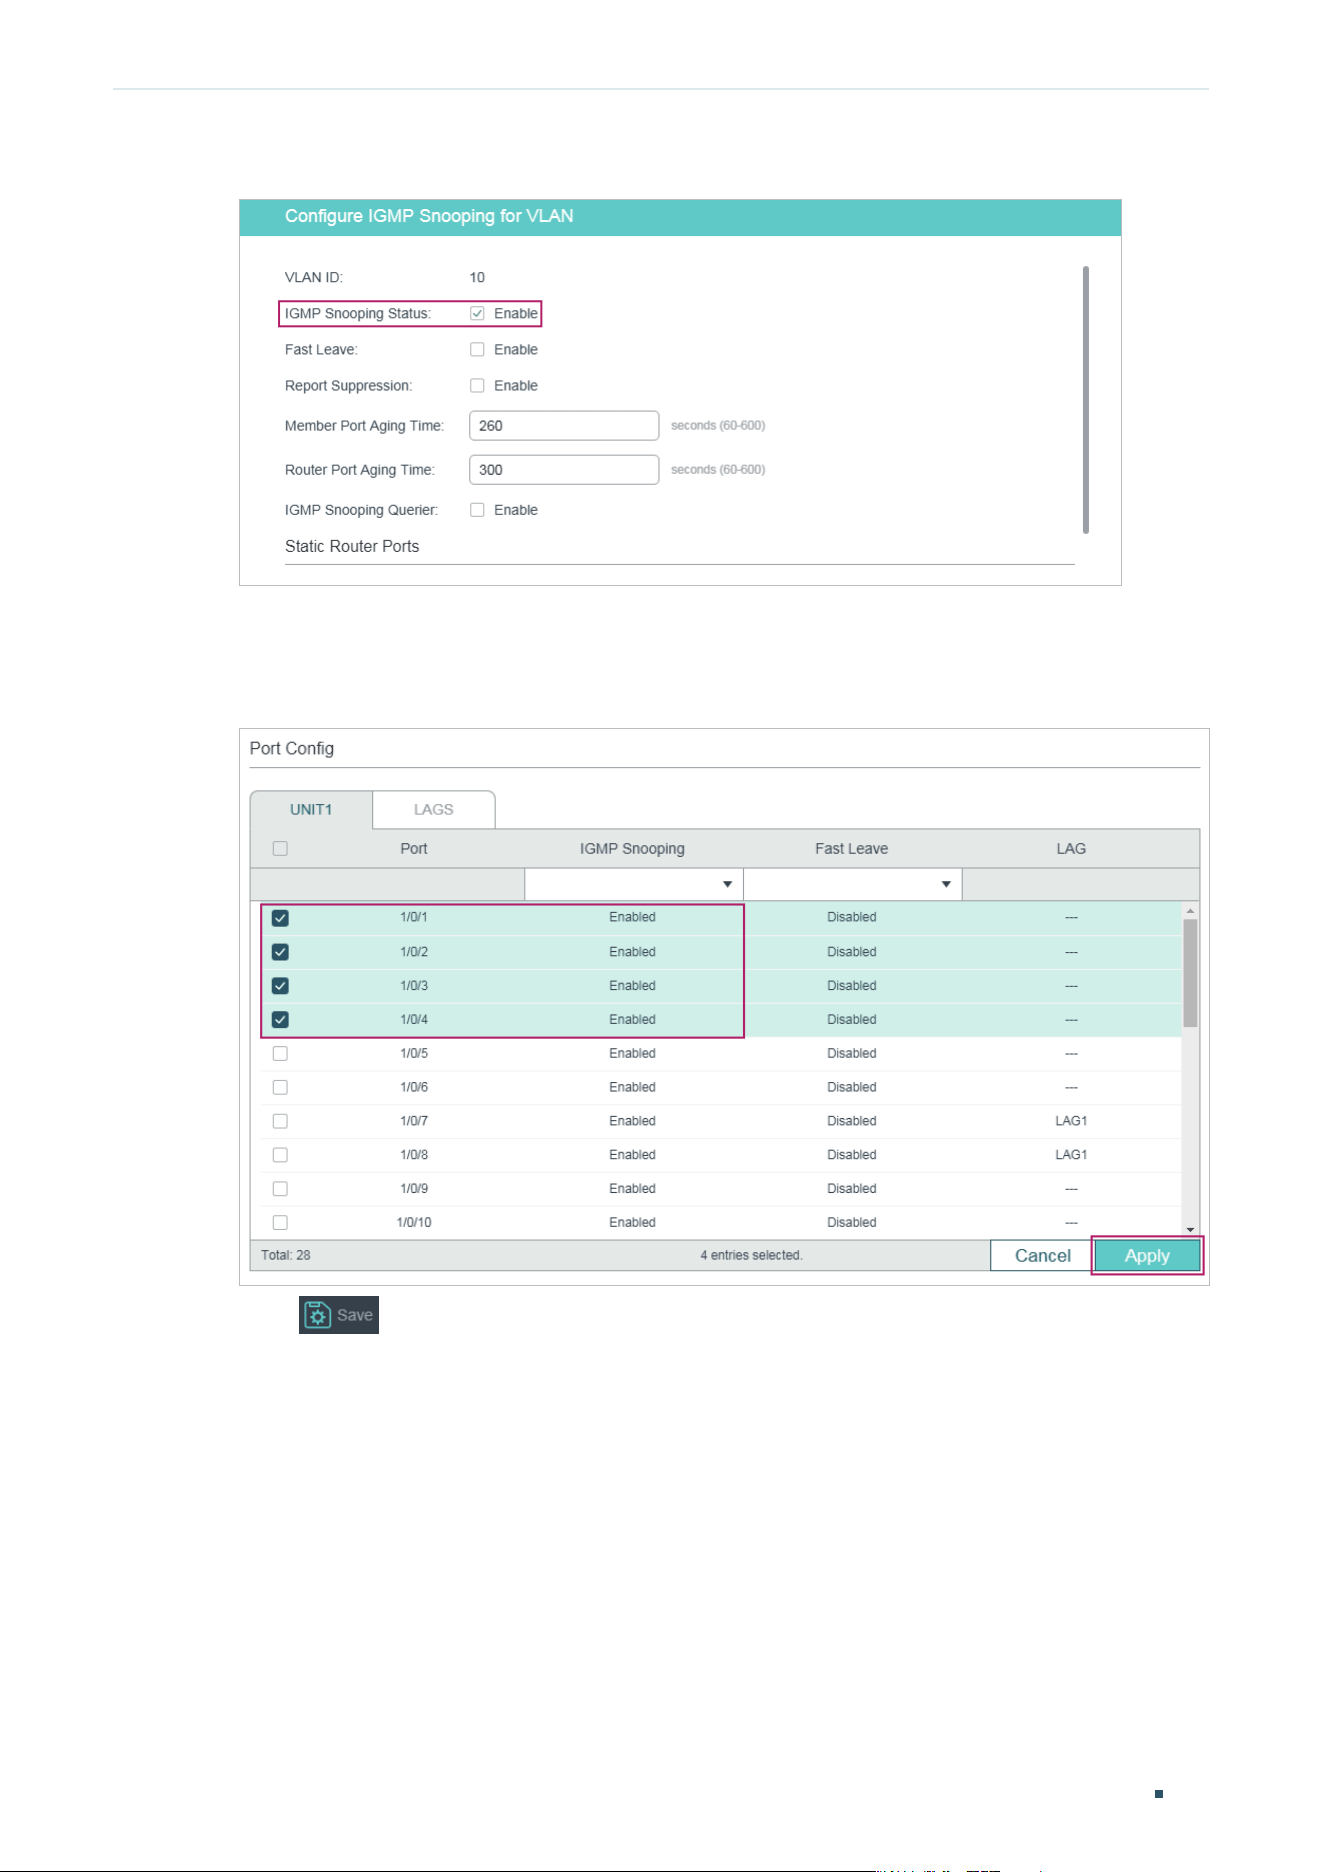Check port 1/0/6 checkbox
Image resolution: width=1324 pixels, height=1872 pixels.
coord(280,1087)
